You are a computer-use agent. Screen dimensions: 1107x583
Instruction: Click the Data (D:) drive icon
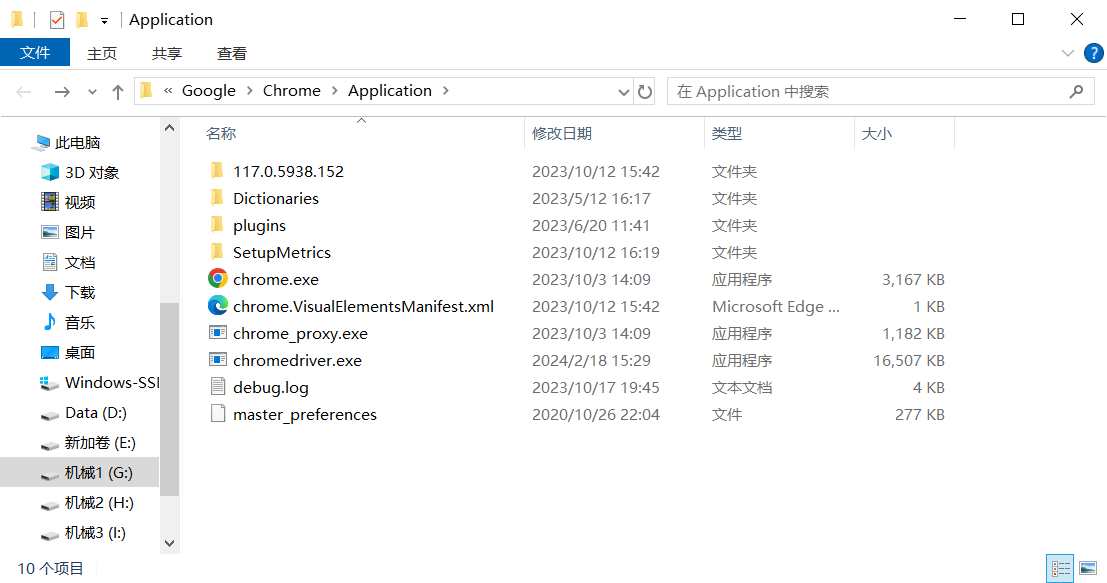[49, 414]
